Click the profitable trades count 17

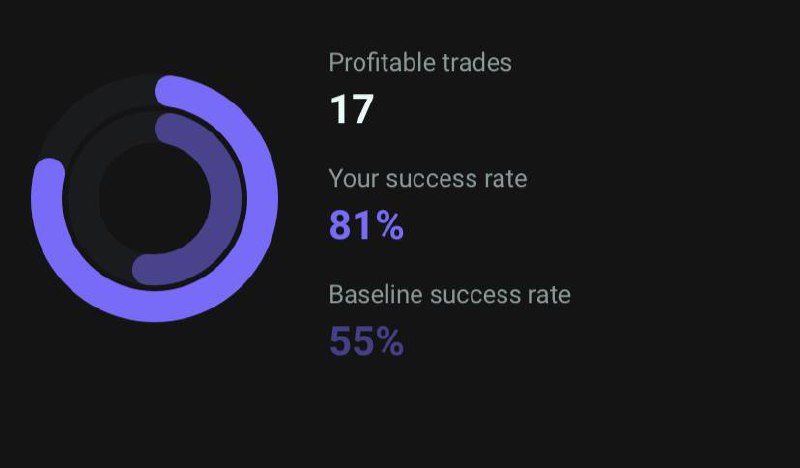click(x=352, y=109)
